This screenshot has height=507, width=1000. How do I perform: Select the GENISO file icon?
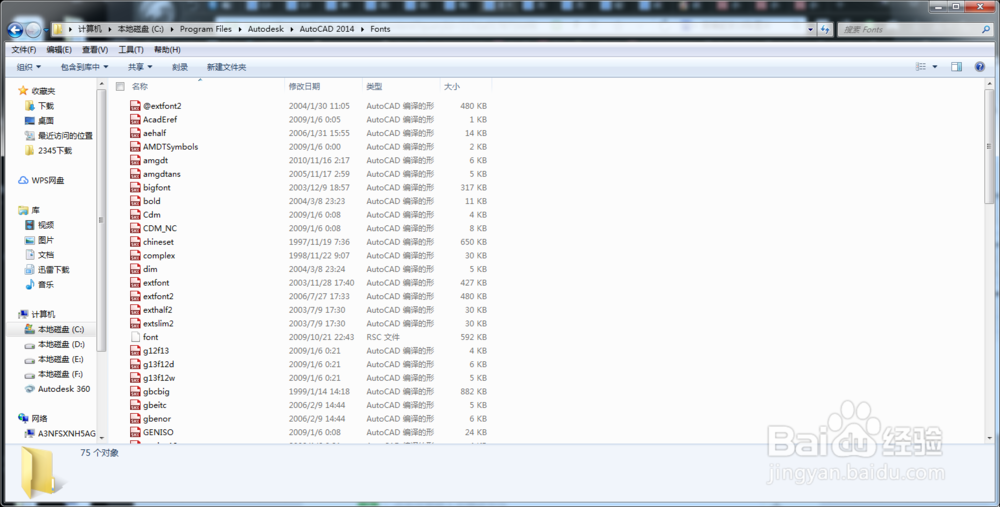point(135,432)
